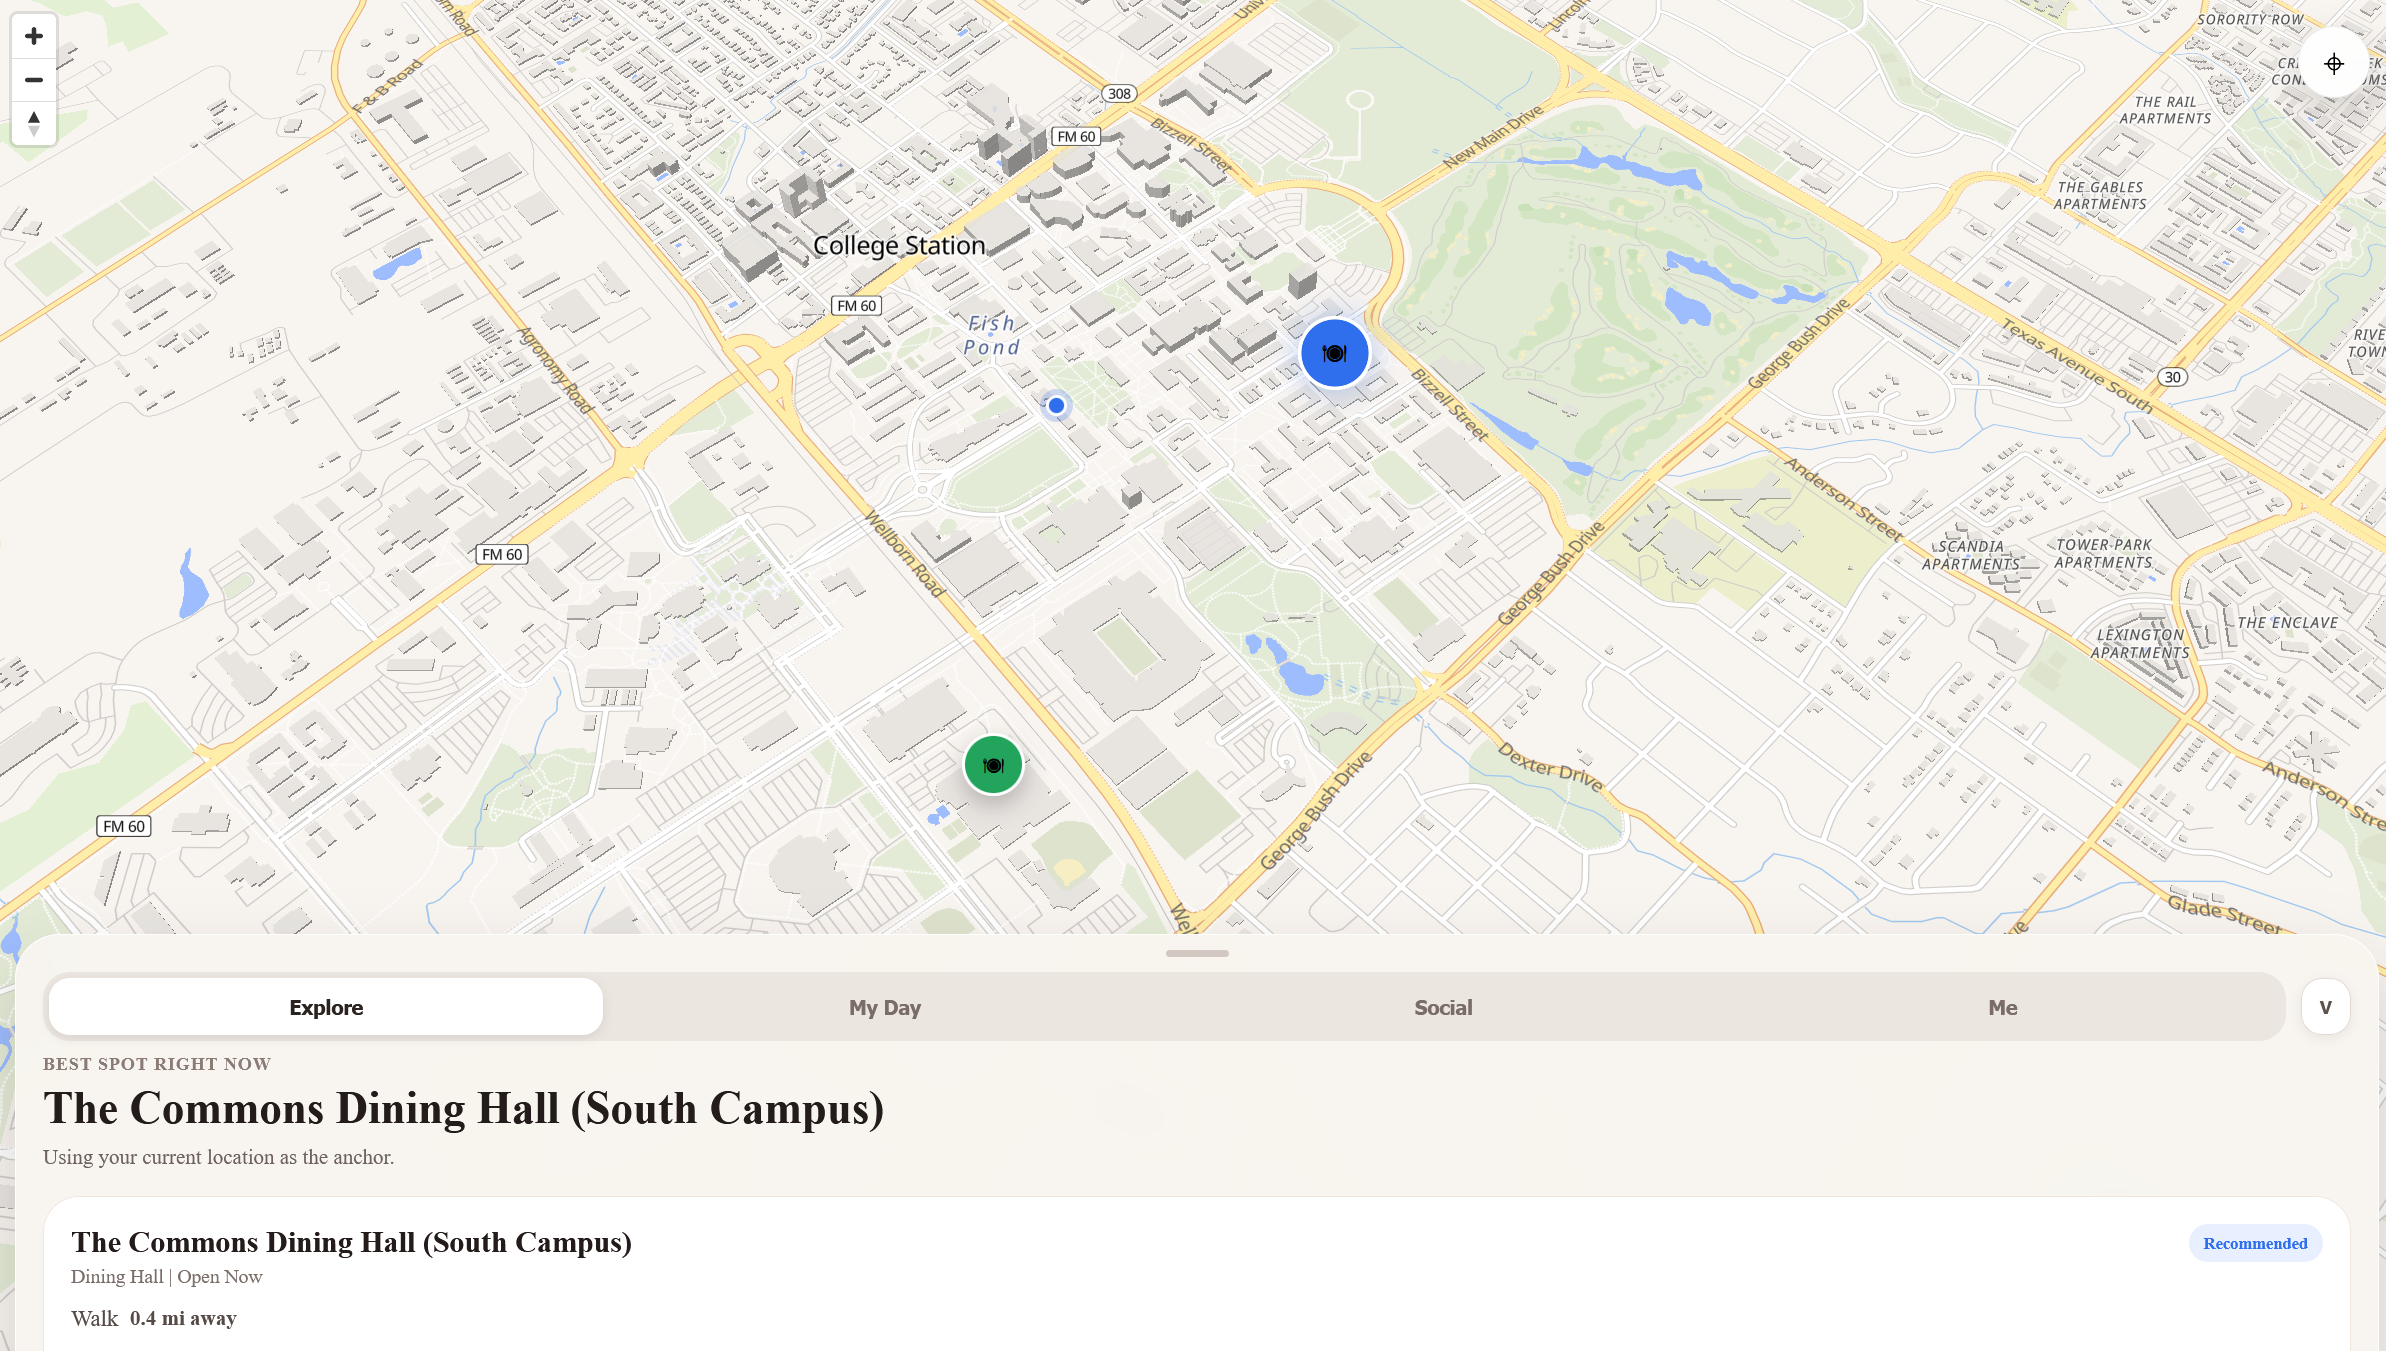Switch to the Explore tab
Screen dimensions: 2386x1351
(326, 1007)
